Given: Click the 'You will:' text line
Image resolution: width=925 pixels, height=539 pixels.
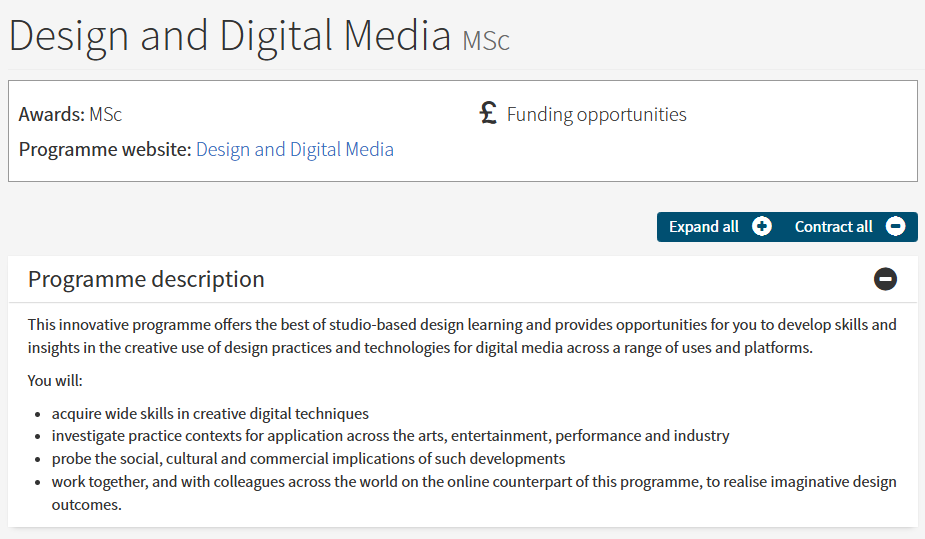Looking at the screenshot, I should click(55, 381).
